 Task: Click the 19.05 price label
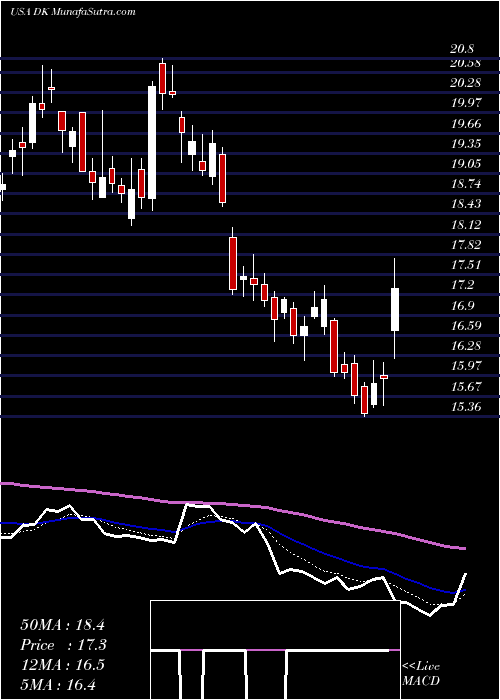tap(466, 164)
